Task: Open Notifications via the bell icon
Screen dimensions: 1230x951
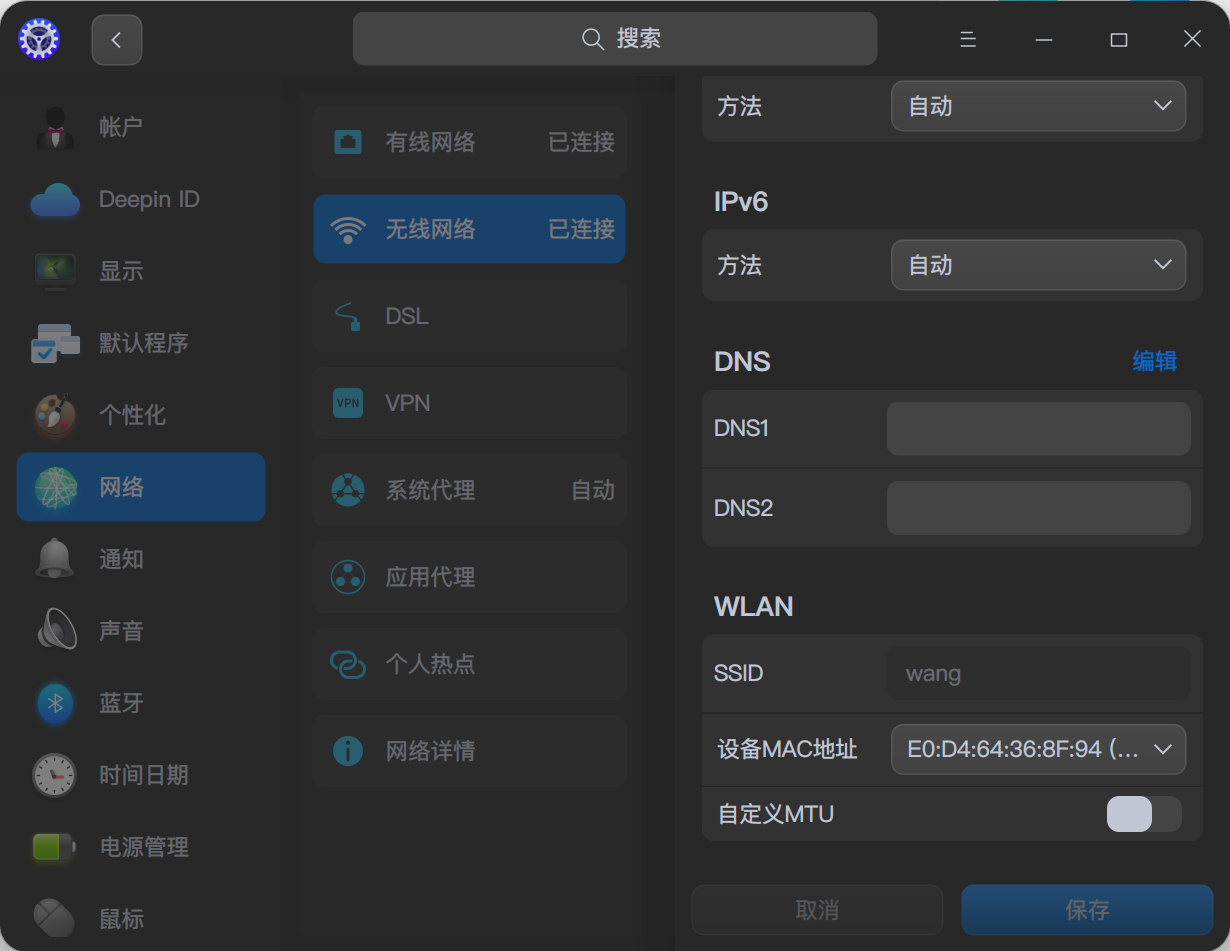Action: click(x=55, y=559)
